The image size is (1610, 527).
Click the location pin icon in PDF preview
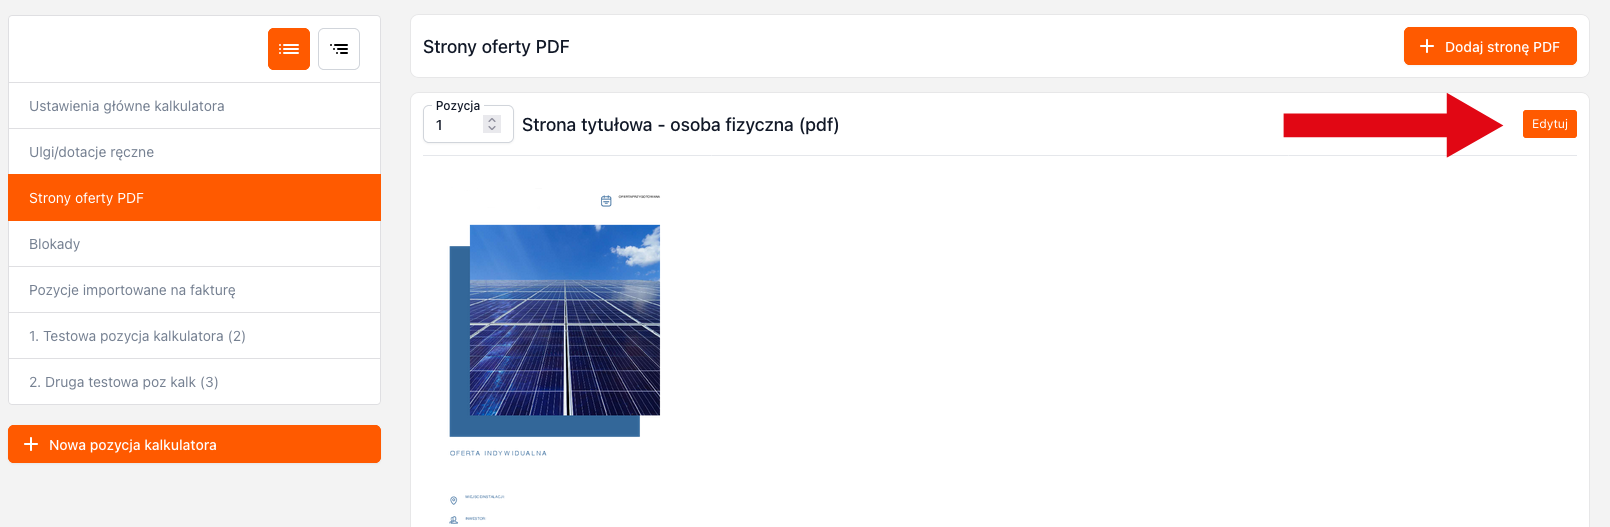coord(453,500)
